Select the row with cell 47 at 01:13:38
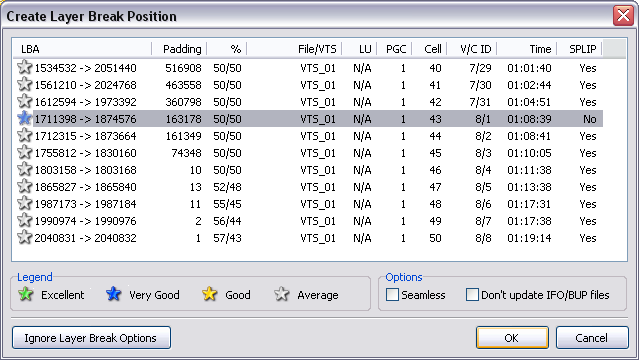The image size is (639, 360). point(308,187)
